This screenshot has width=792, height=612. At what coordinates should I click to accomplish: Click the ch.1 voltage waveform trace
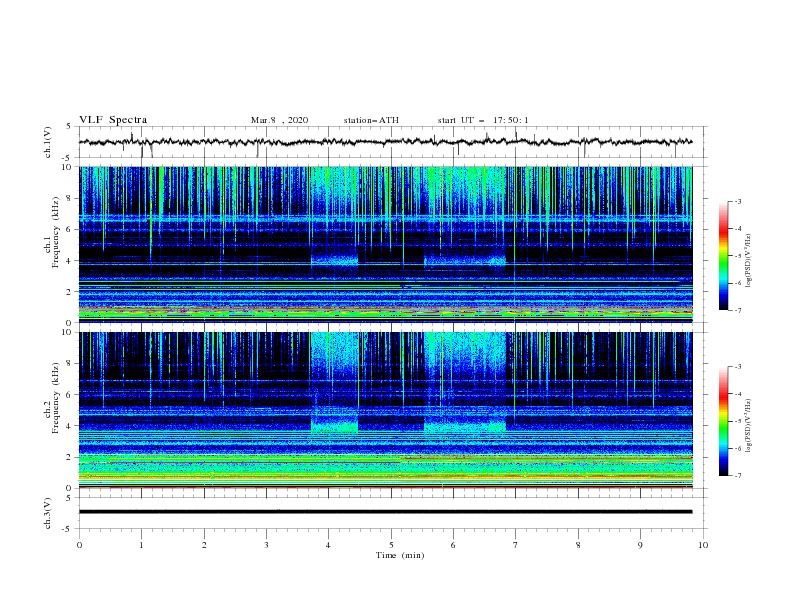pos(385,142)
